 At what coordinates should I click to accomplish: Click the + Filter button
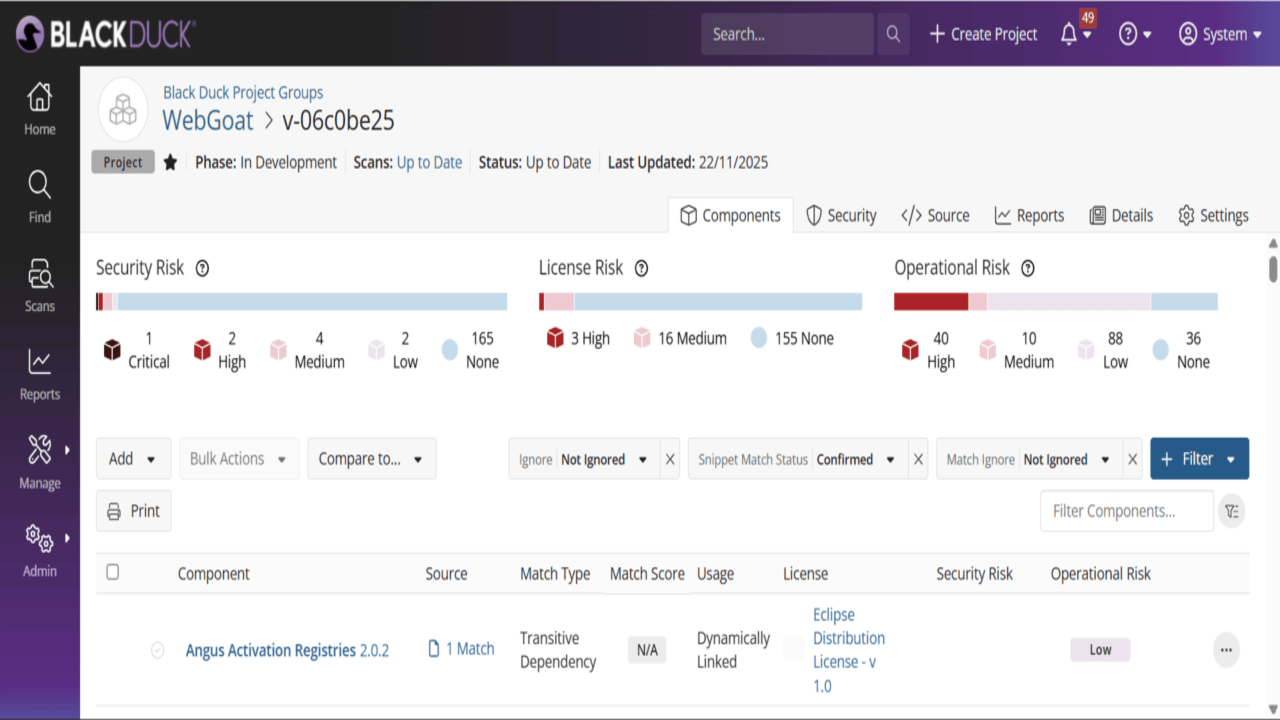pyautogui.click(x=1199, y=459)
